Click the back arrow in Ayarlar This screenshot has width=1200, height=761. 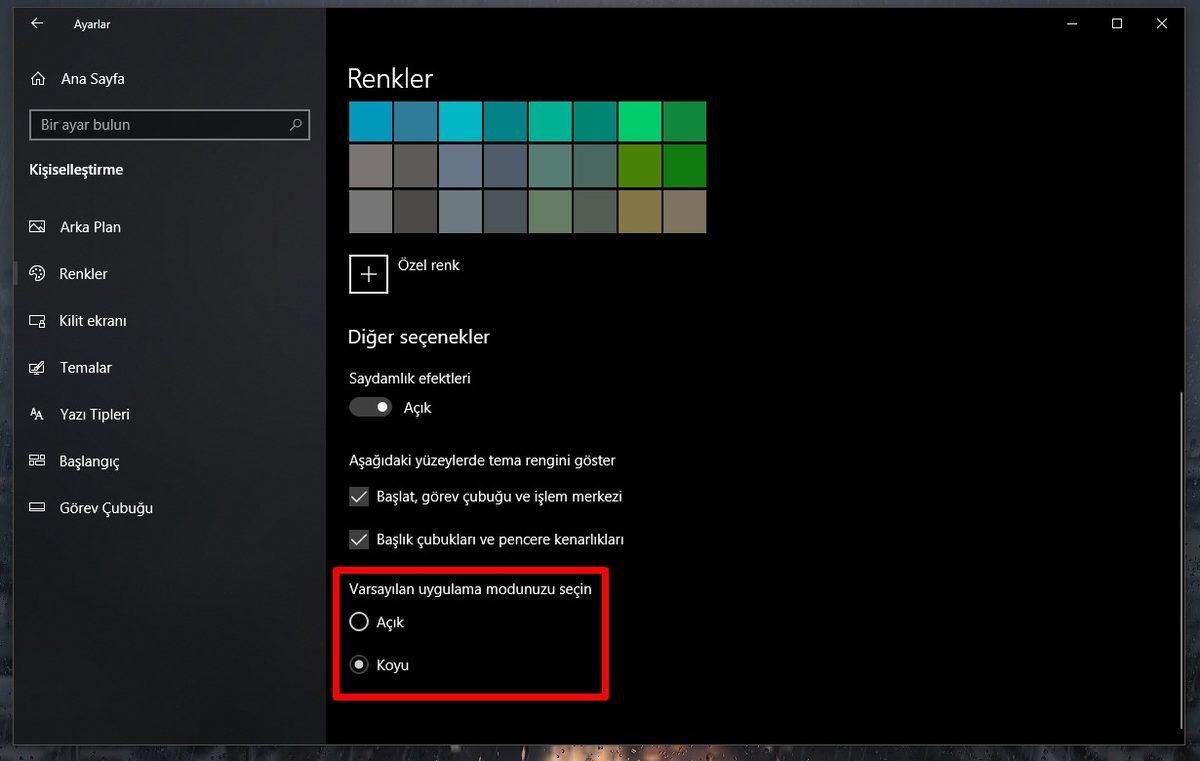[36, 23]
